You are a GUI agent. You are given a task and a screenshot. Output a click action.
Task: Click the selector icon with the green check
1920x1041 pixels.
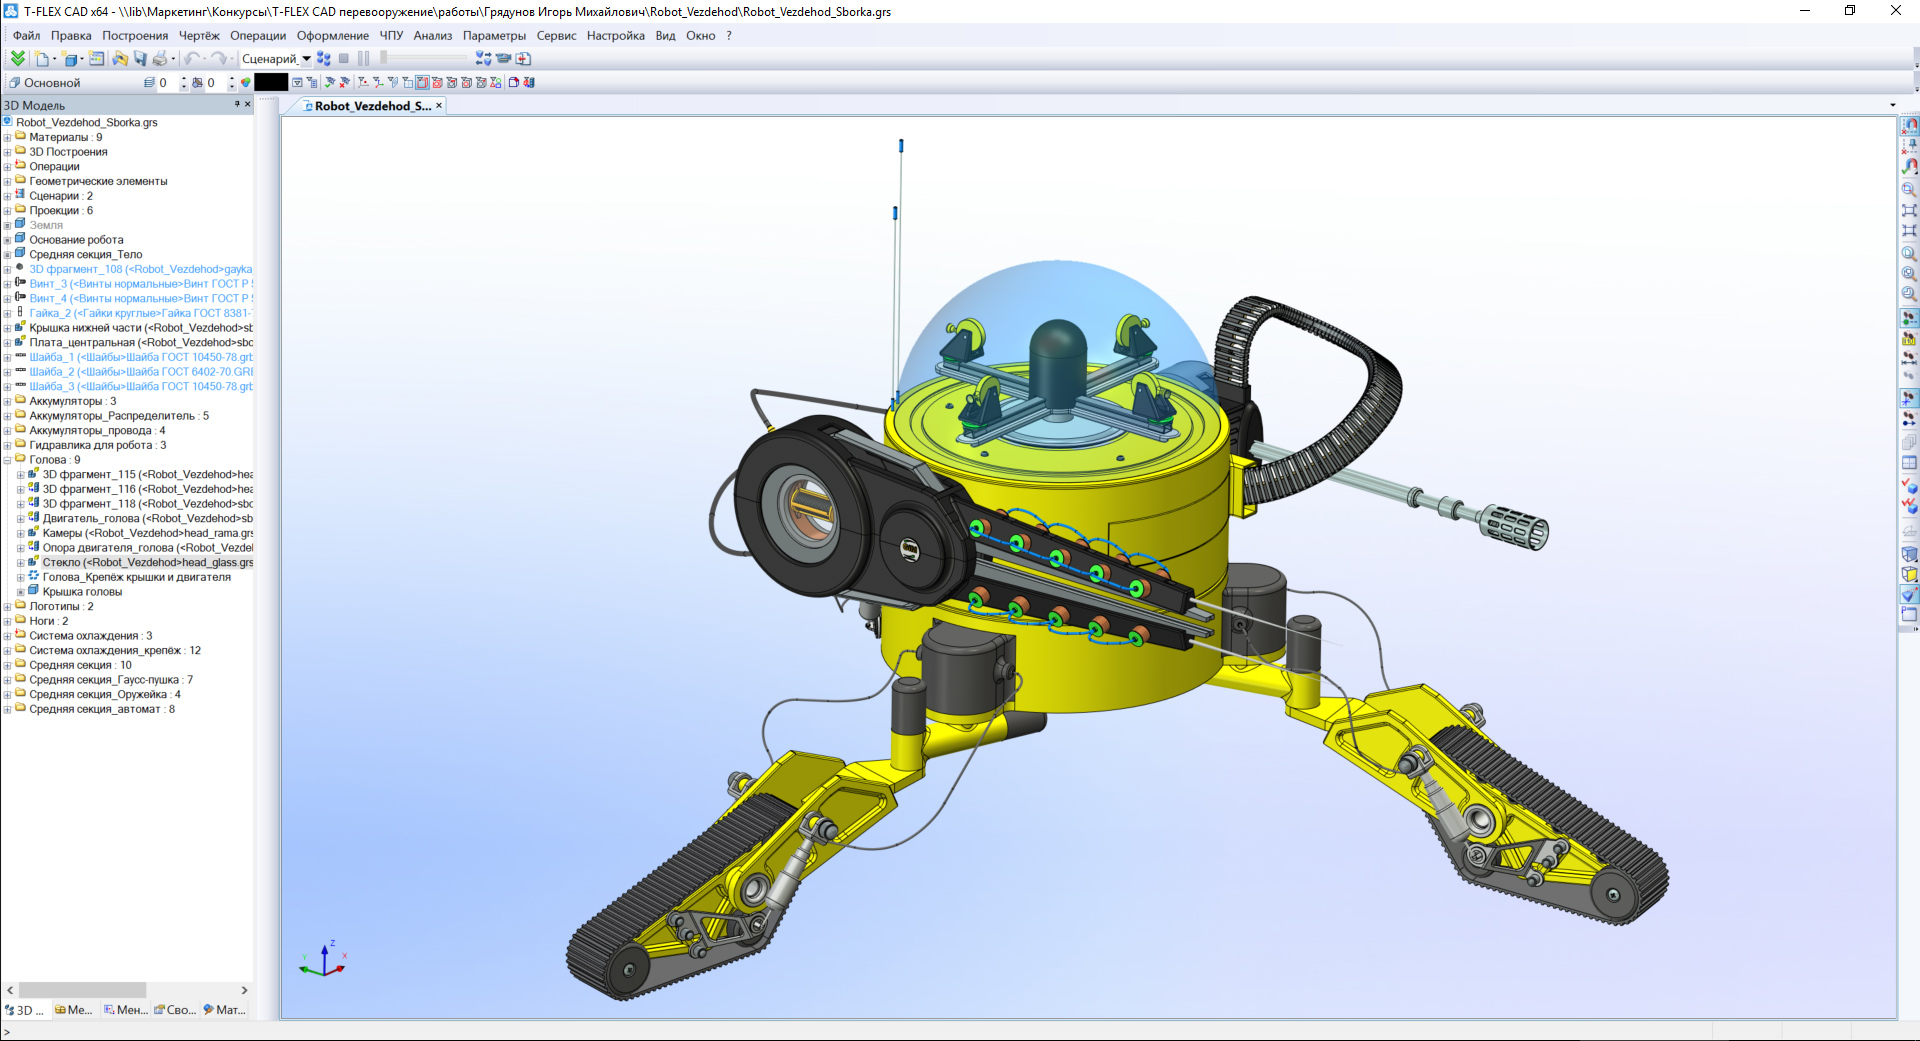pos(329,83)
